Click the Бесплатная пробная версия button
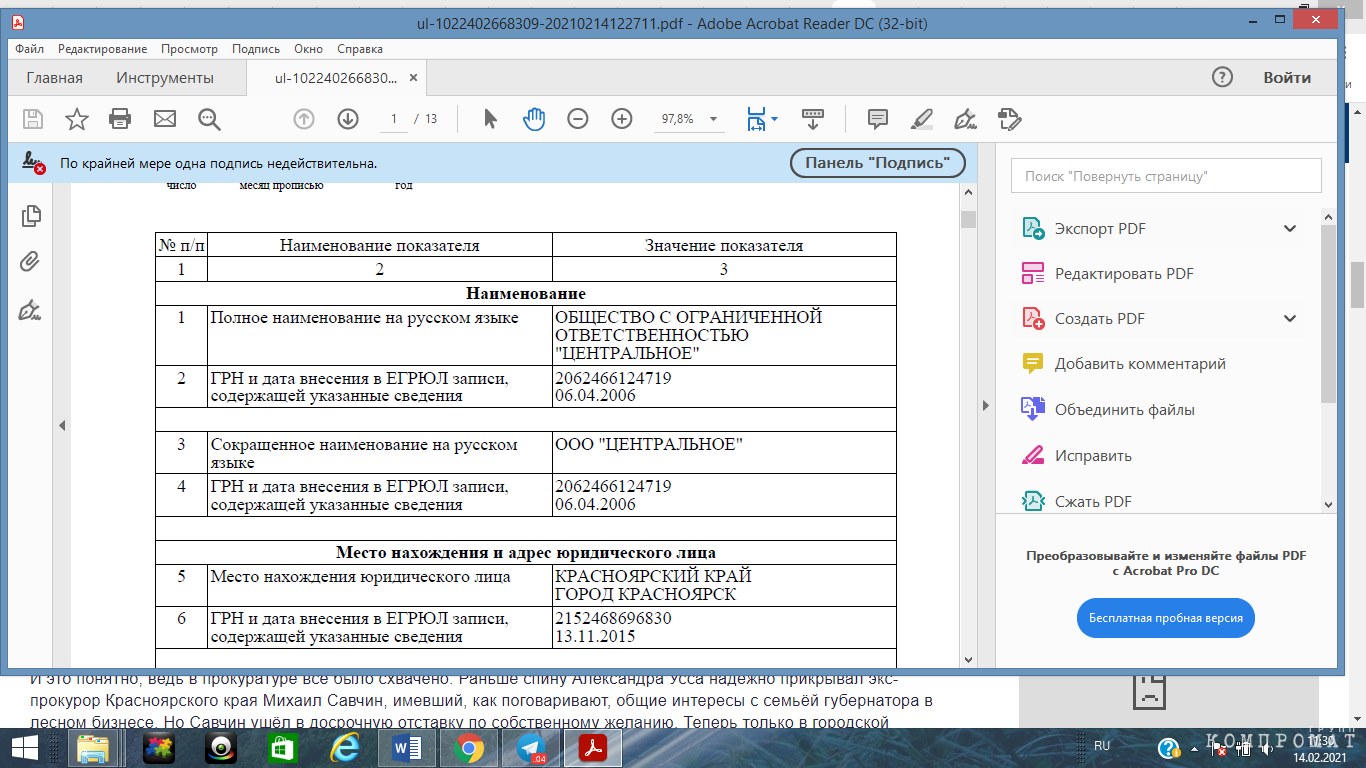The height and width of the screenshot is (768, 1366). tap(1166, 618)
